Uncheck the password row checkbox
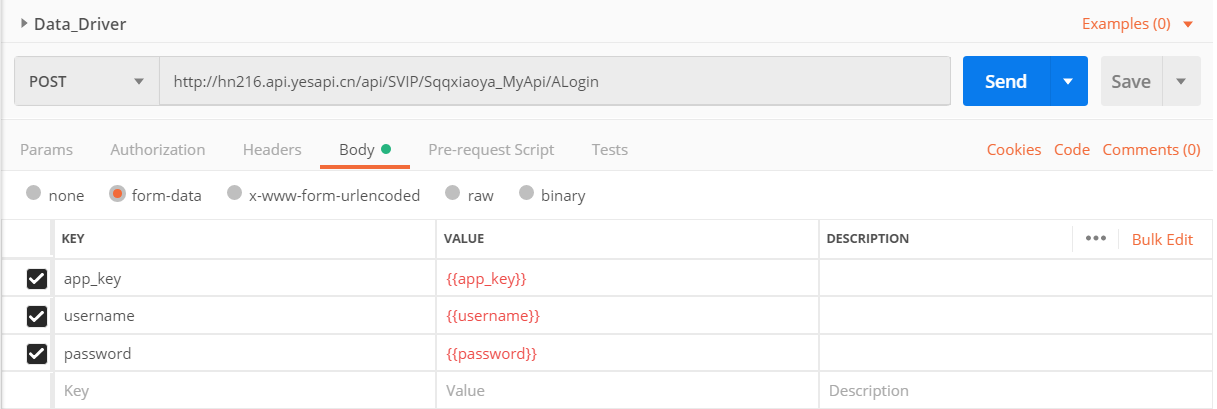The height and width of the screenshot is (409, 1217). pyautogui.click(x=37, y=353)
